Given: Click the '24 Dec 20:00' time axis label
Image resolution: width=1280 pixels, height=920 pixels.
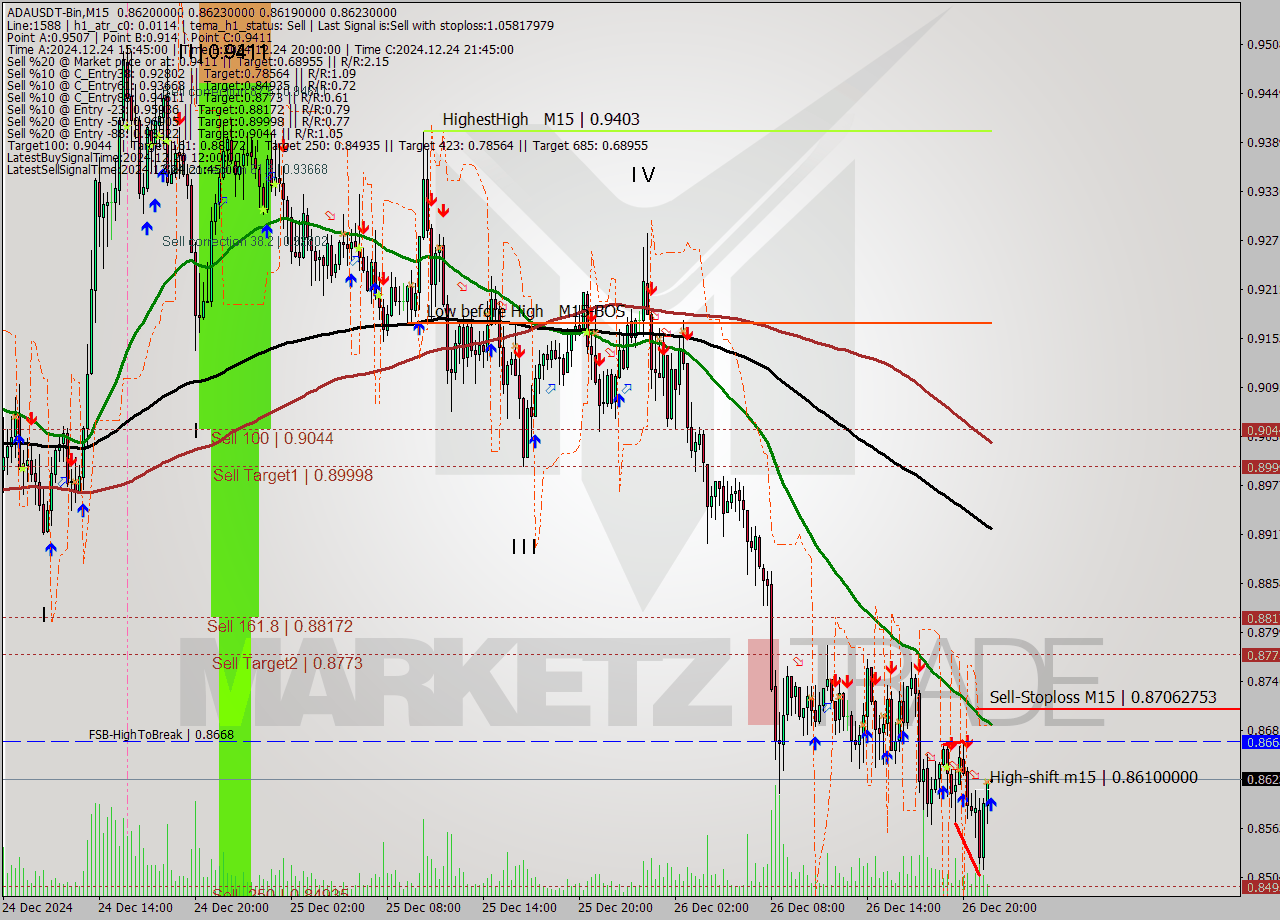Looking at the screenshot, I should (x=231, y=908).
